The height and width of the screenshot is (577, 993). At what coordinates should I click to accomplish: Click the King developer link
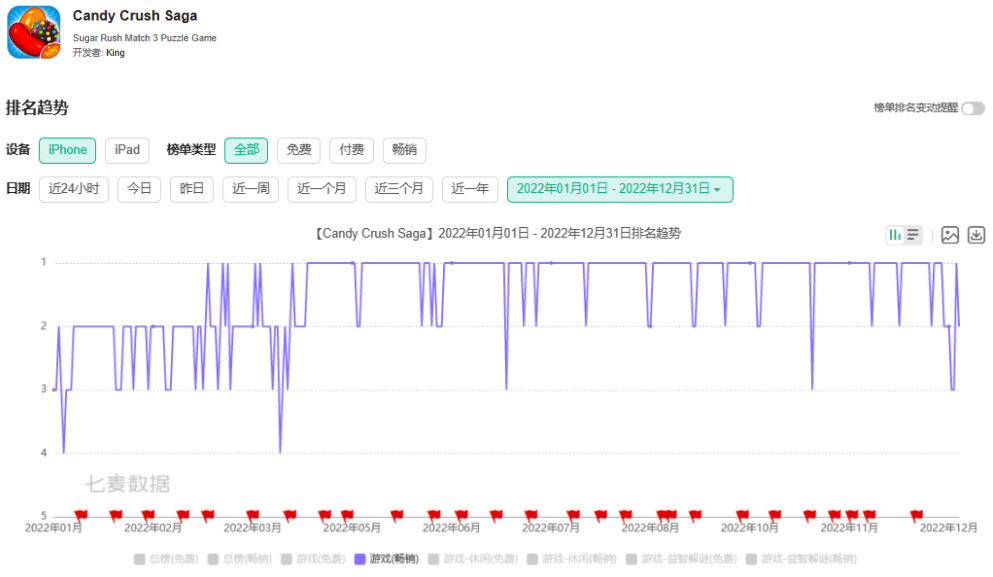(x=114, y=53)
